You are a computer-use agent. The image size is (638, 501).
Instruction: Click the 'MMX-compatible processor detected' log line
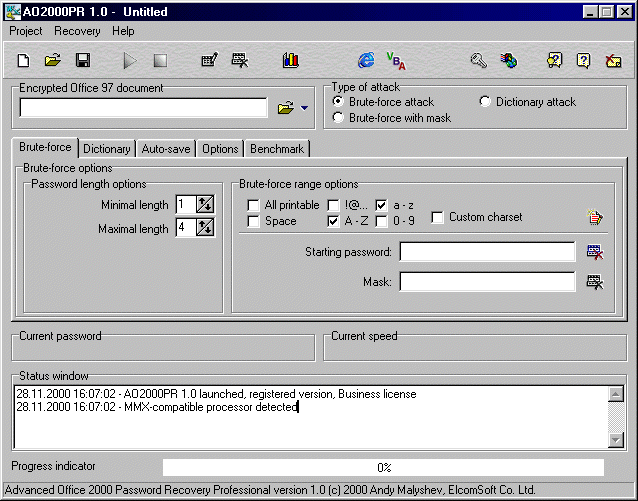pyautogui.click(x=157, y=407)
